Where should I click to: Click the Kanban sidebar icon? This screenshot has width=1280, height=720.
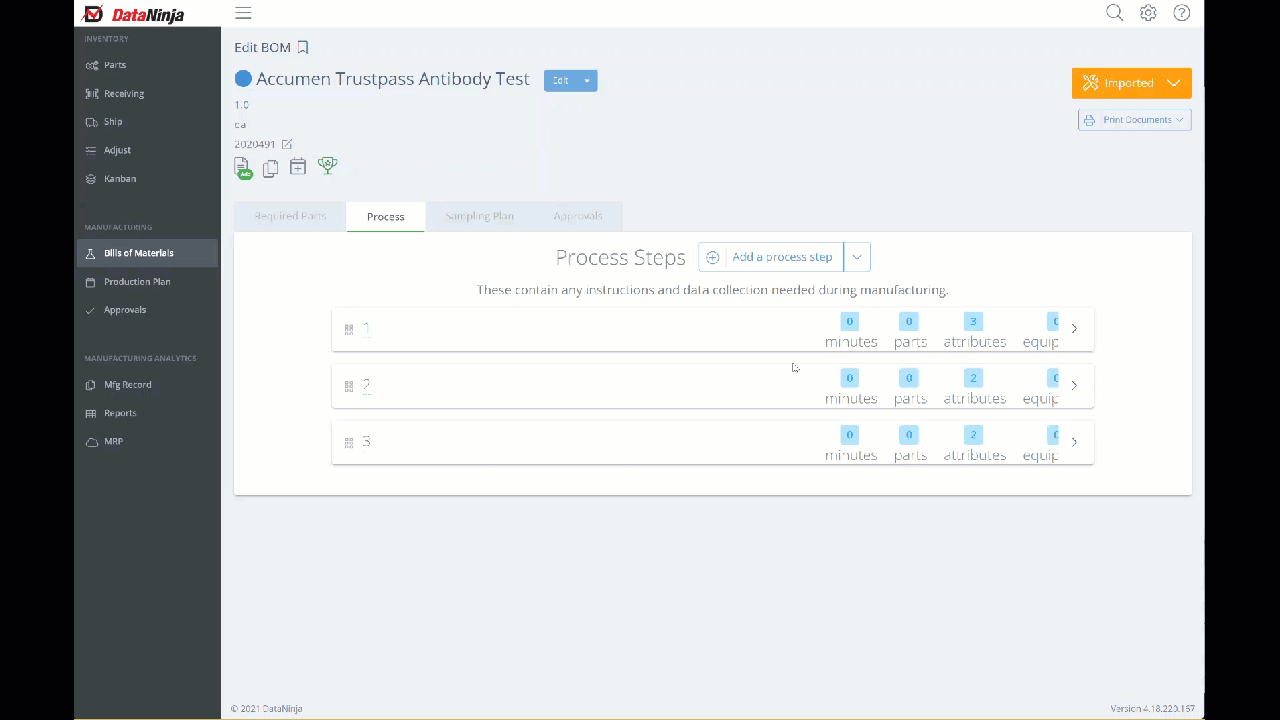91,179
